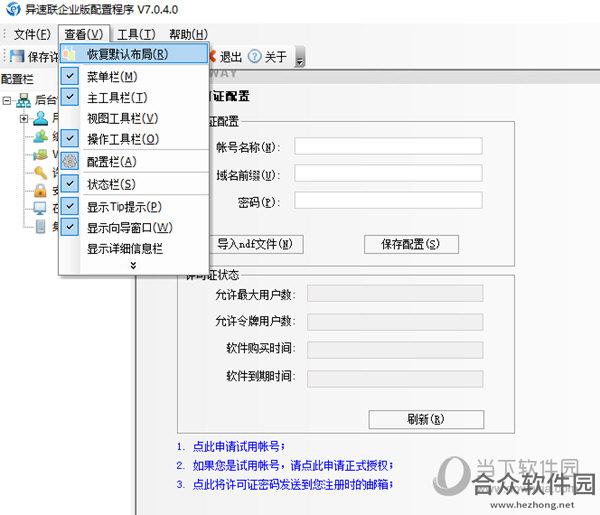The image size is (600, 515).
Task: Select the server tower icon in config tree
Action: 41,227
